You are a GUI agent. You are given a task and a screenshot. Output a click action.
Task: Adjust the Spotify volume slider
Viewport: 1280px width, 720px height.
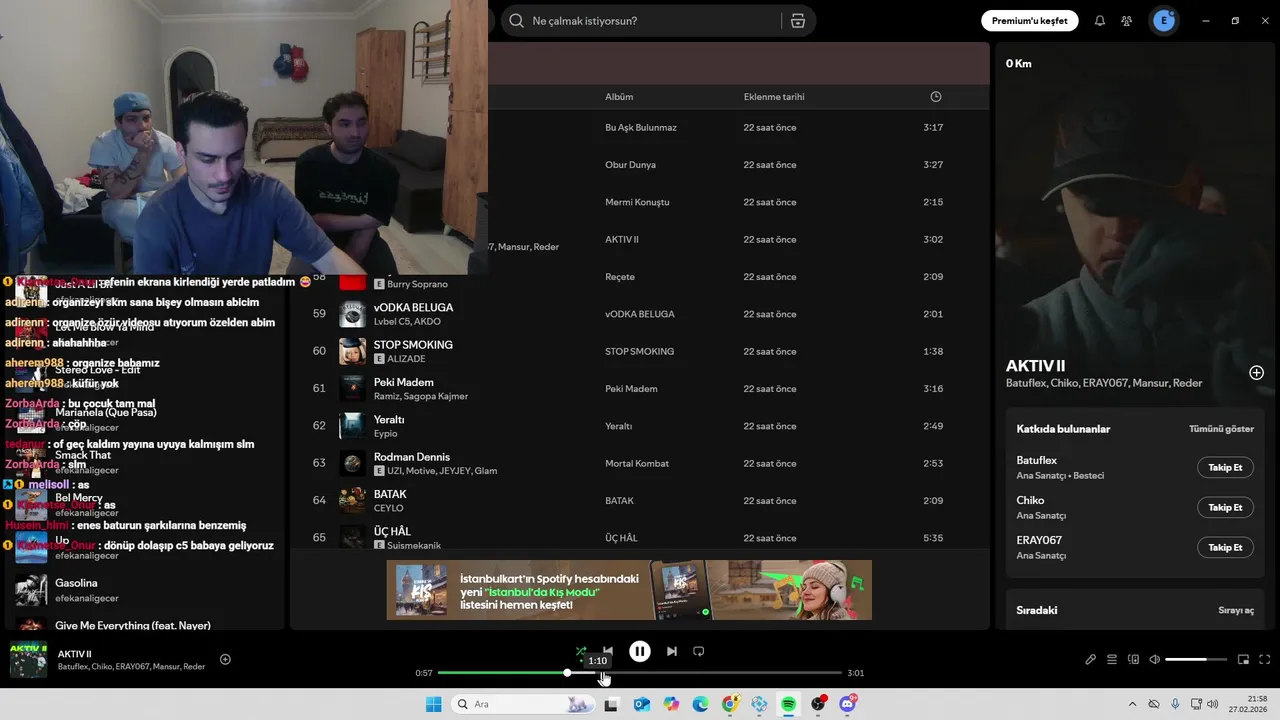pos(1196,659)
